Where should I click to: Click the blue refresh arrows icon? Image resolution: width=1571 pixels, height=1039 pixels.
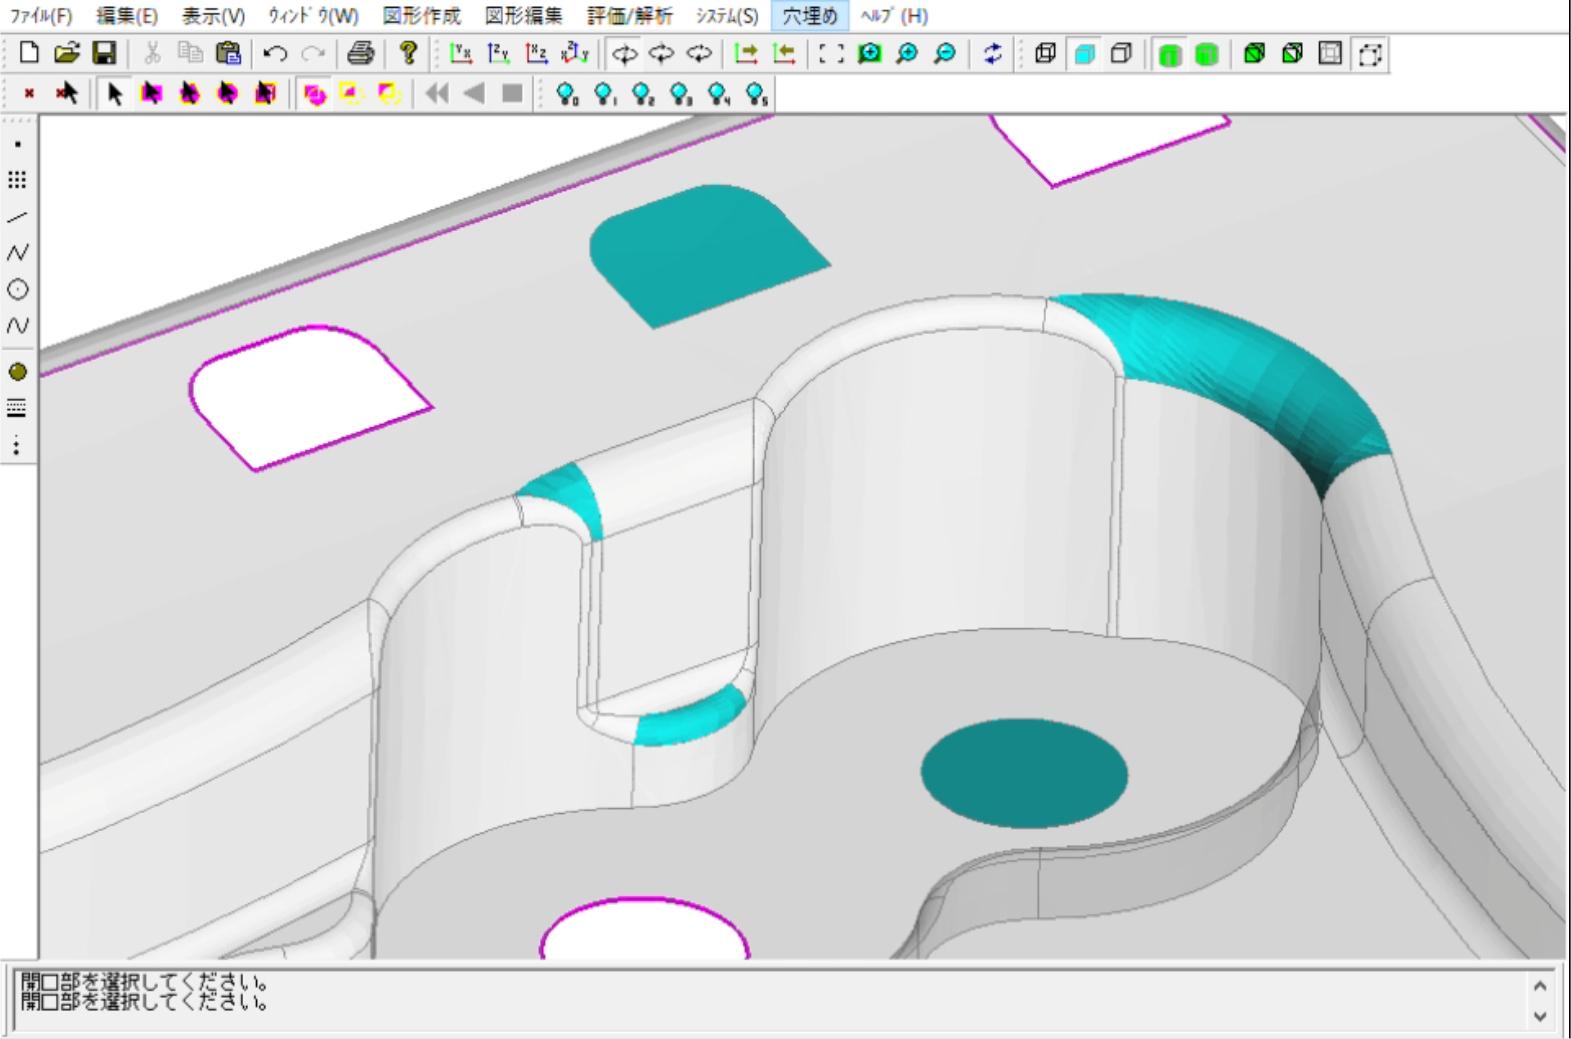(x=992, y=54)
